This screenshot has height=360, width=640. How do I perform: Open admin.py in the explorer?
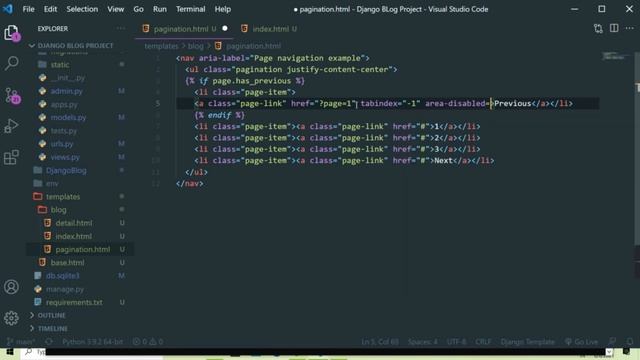[x=66, y=91]
